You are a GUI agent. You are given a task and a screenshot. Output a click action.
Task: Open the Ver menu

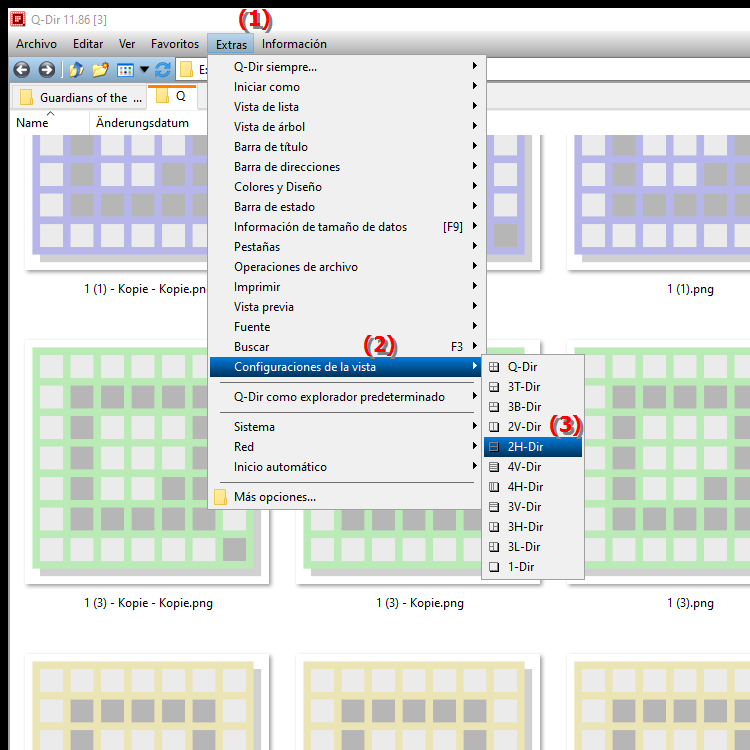click(x=127, y=44)
